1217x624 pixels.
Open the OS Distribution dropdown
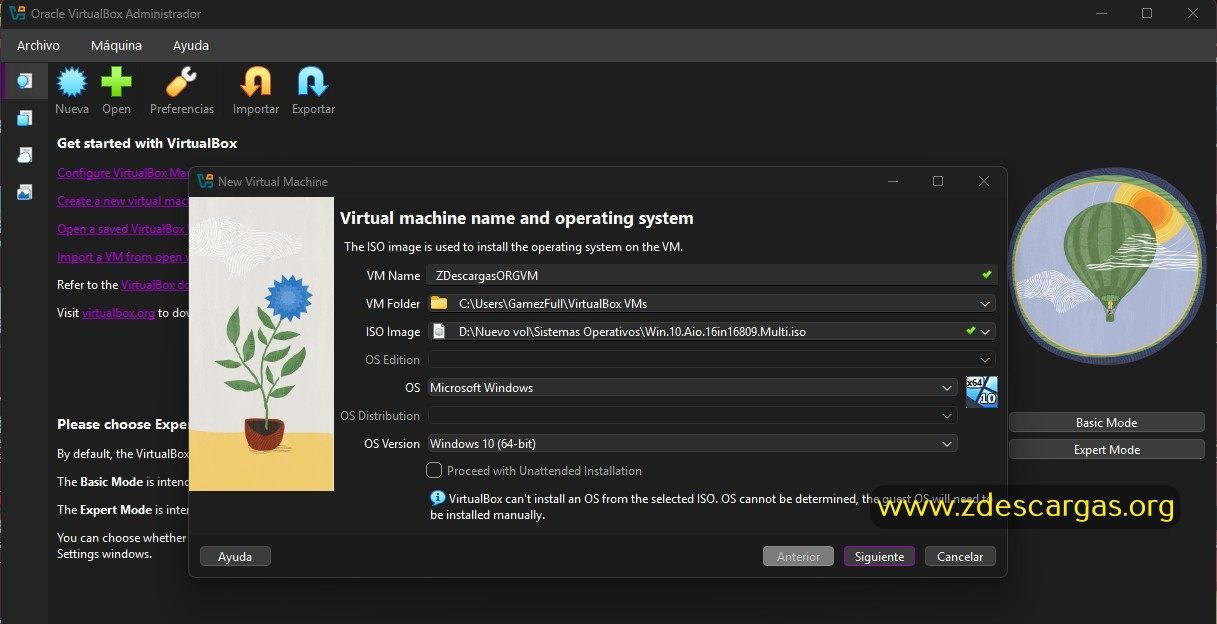pyautogui.click(x=948, y=415)
